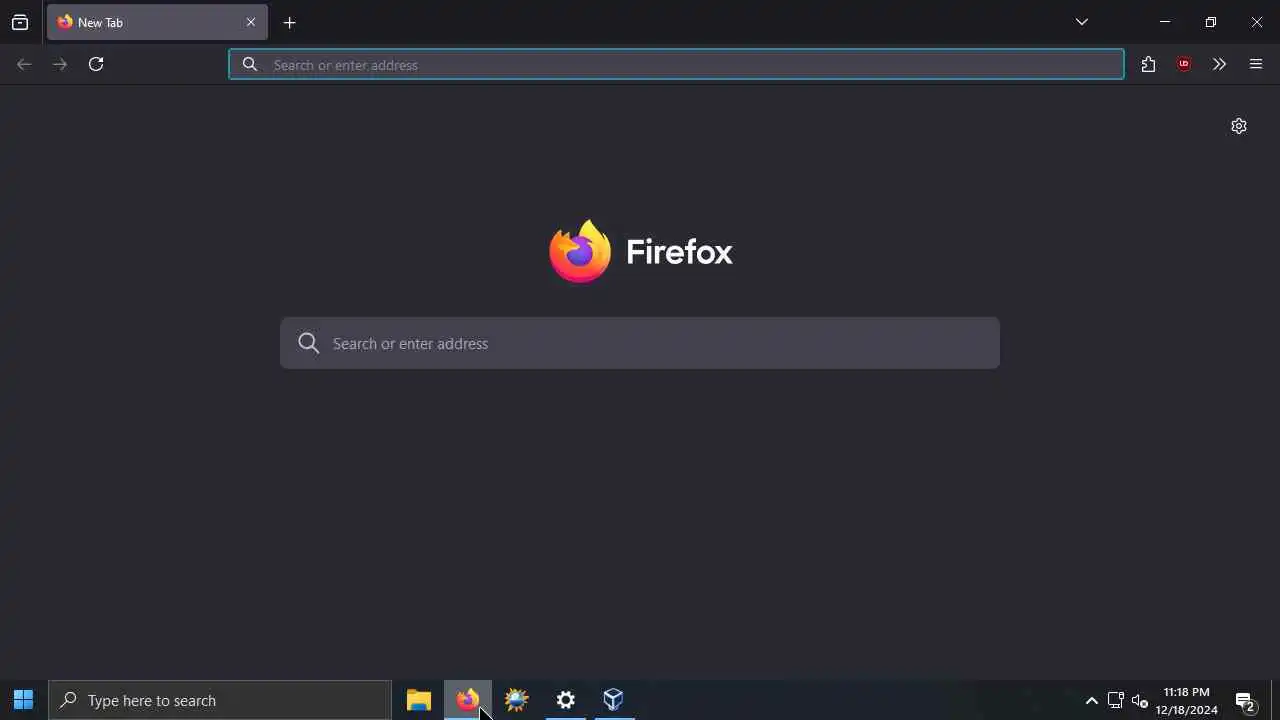Click the Type here to search box
This screenshot has width=1280, height=720.
tap(220, 700)
